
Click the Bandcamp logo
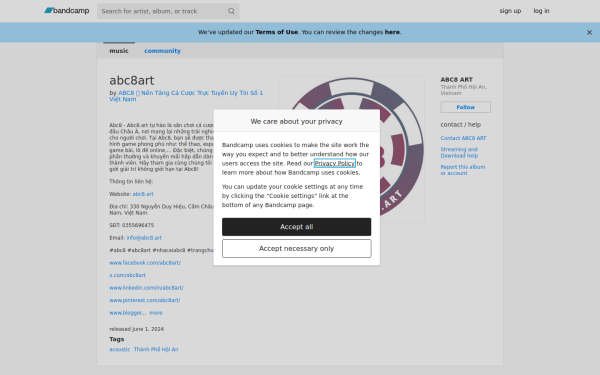click(x=67, y=11)
